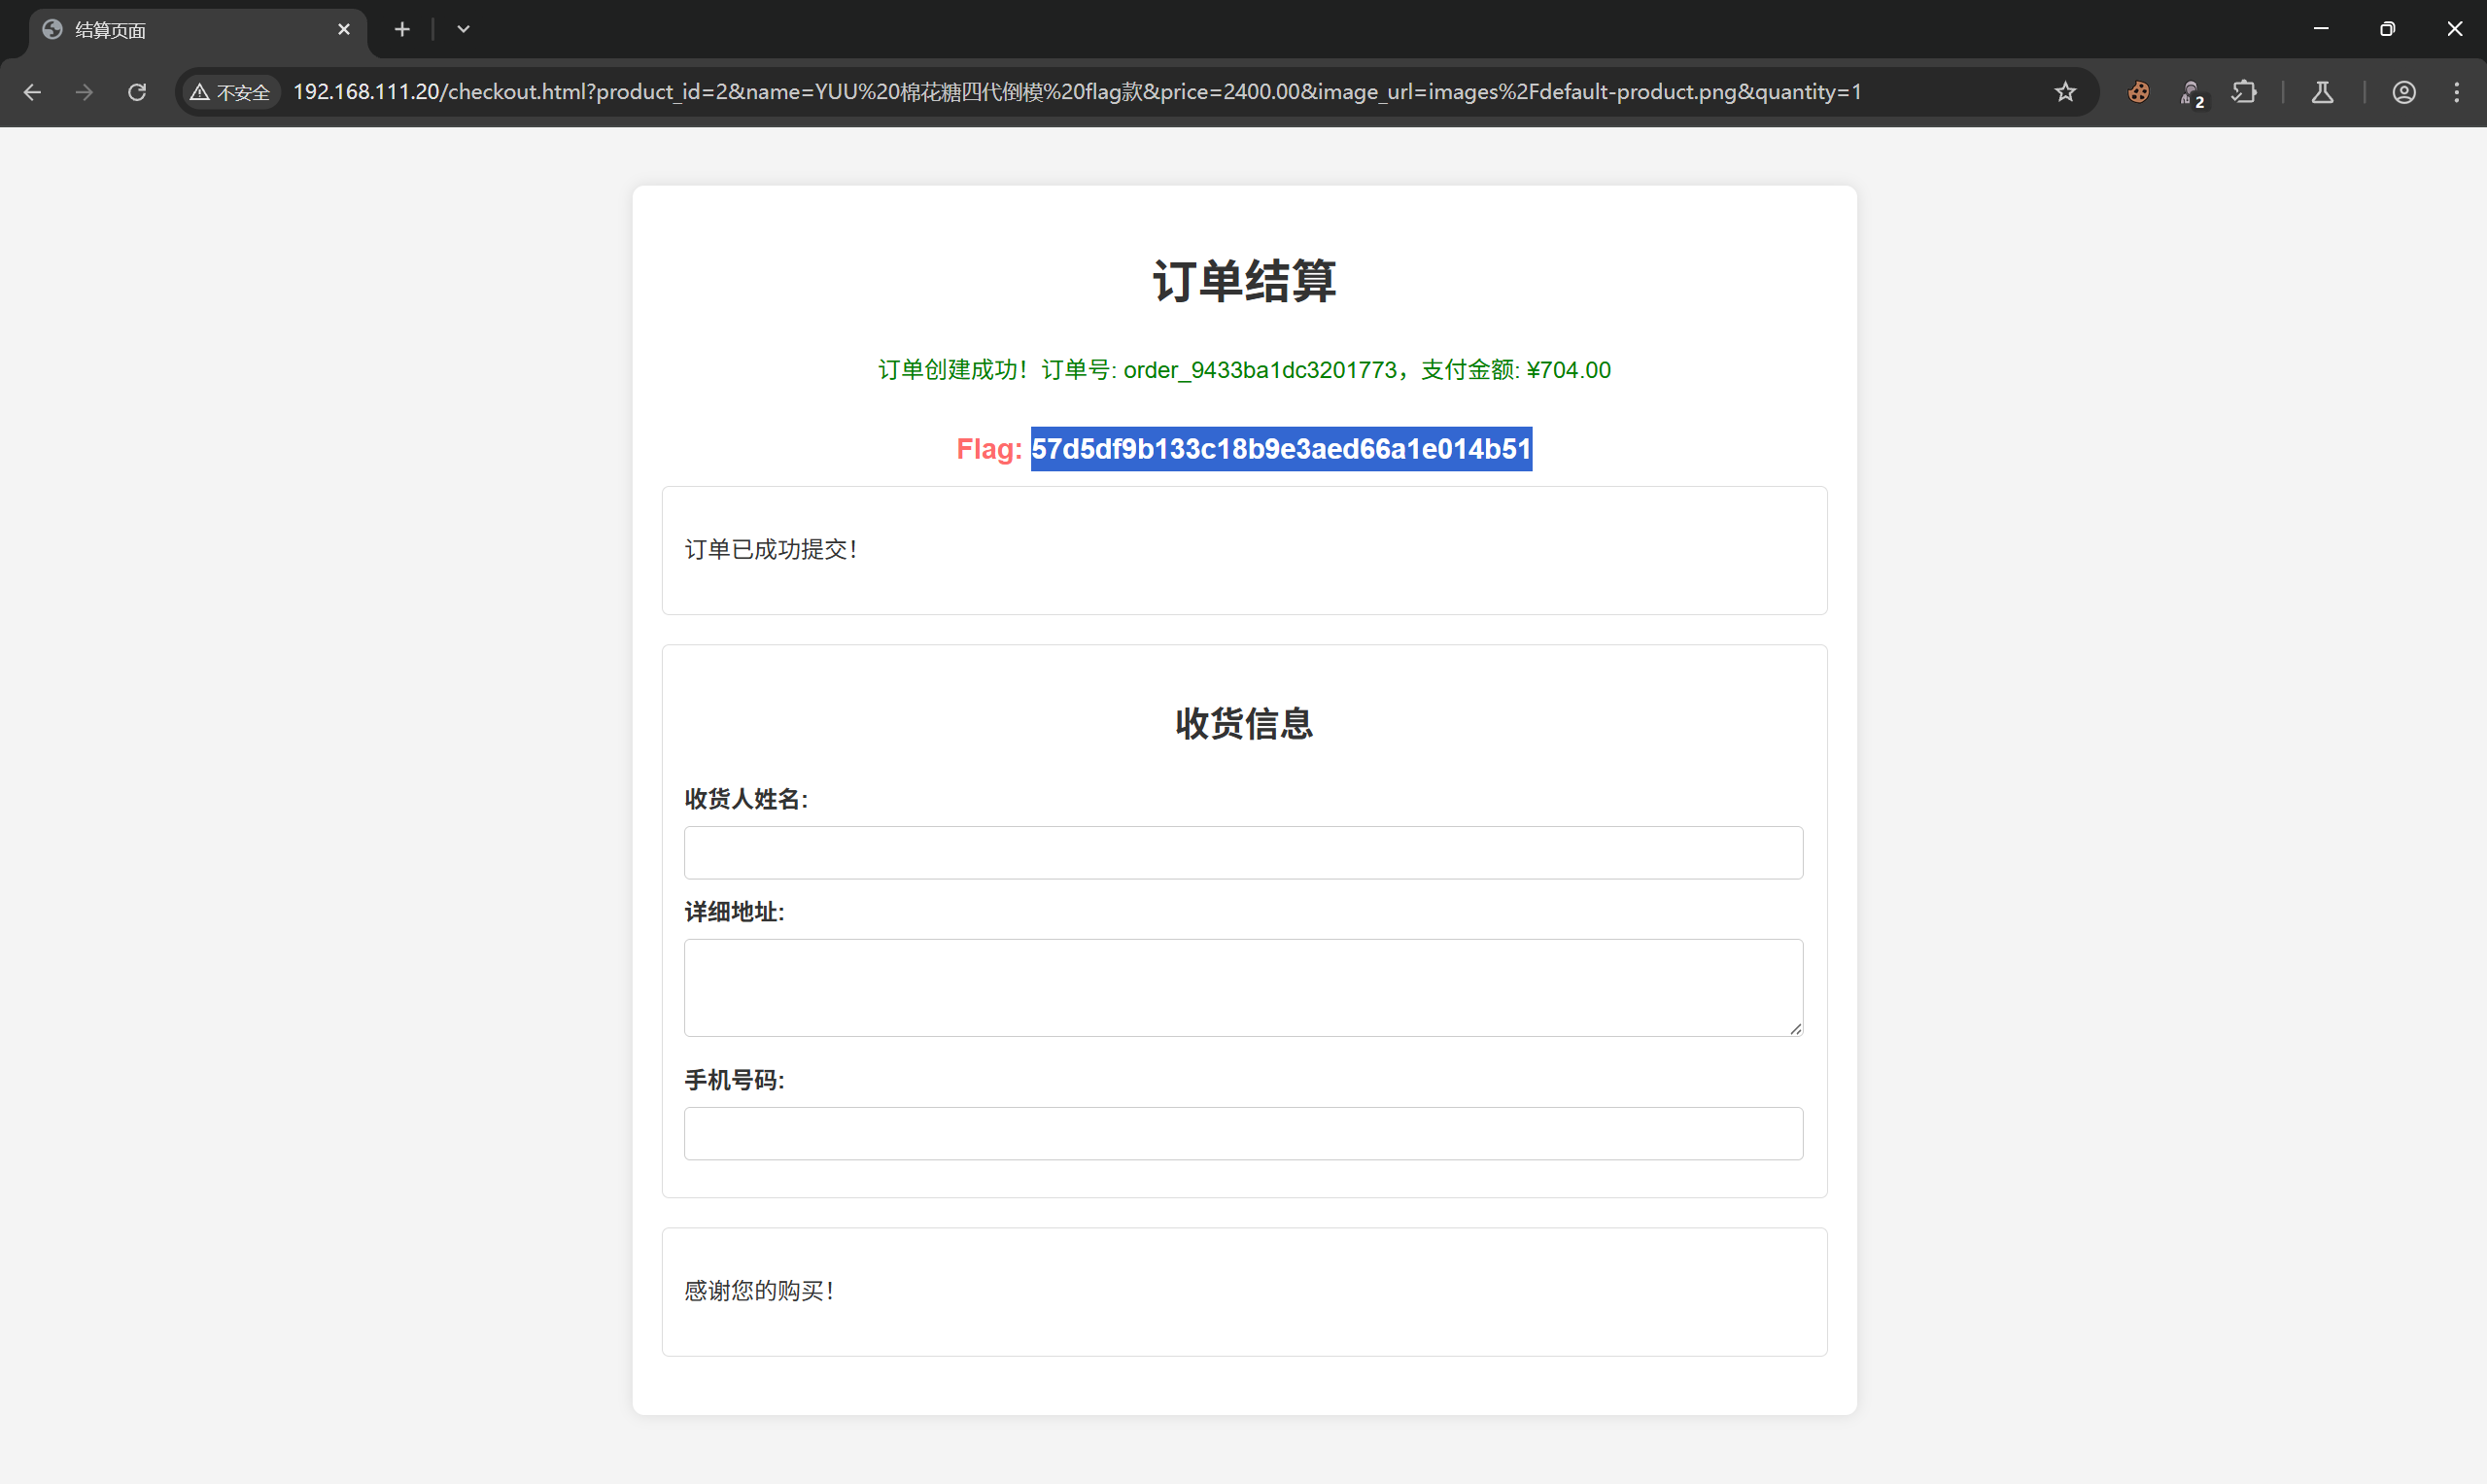Open the Chrome Labs flask icon
This screenshot has width=2487, height=1484.
click(x=2322, y=92)
